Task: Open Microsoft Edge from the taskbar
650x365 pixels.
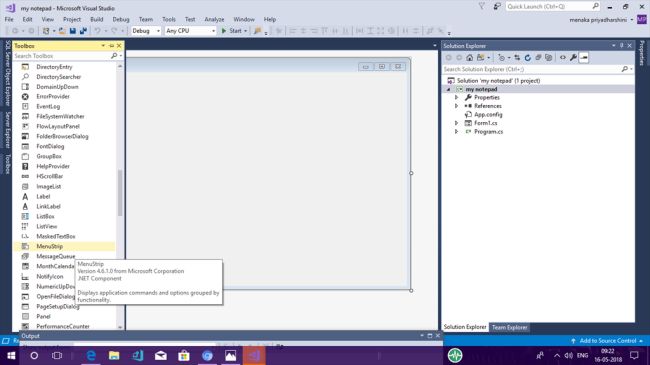Action: [x=91, y=355]
